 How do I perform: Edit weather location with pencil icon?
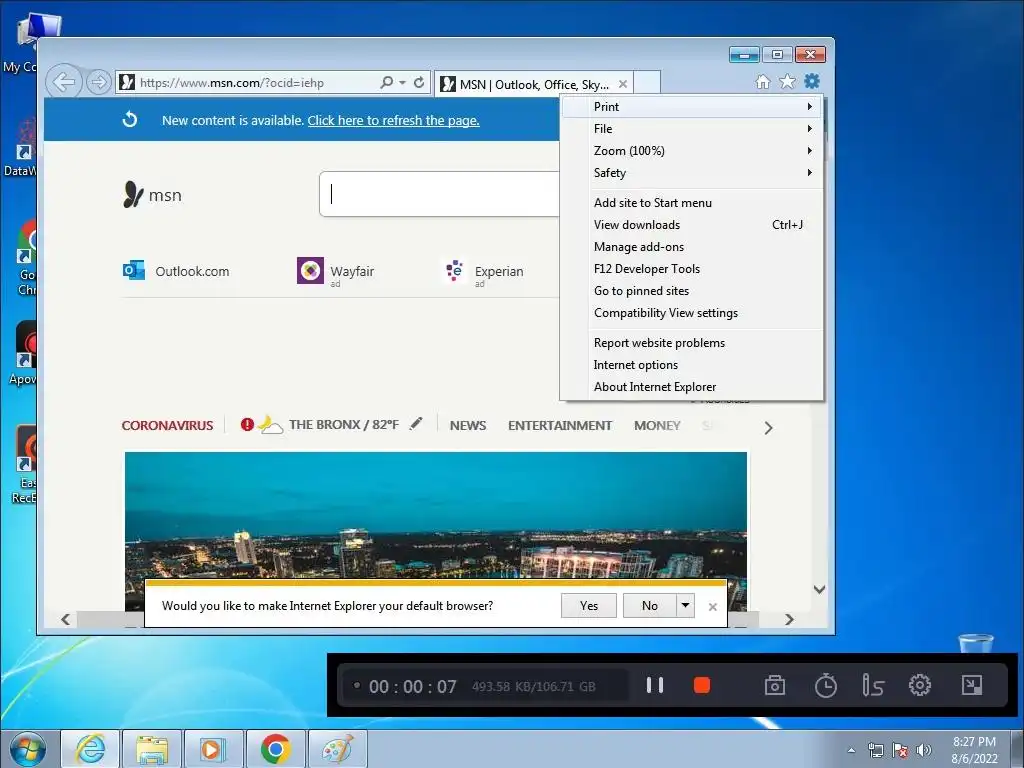point(416,424)
